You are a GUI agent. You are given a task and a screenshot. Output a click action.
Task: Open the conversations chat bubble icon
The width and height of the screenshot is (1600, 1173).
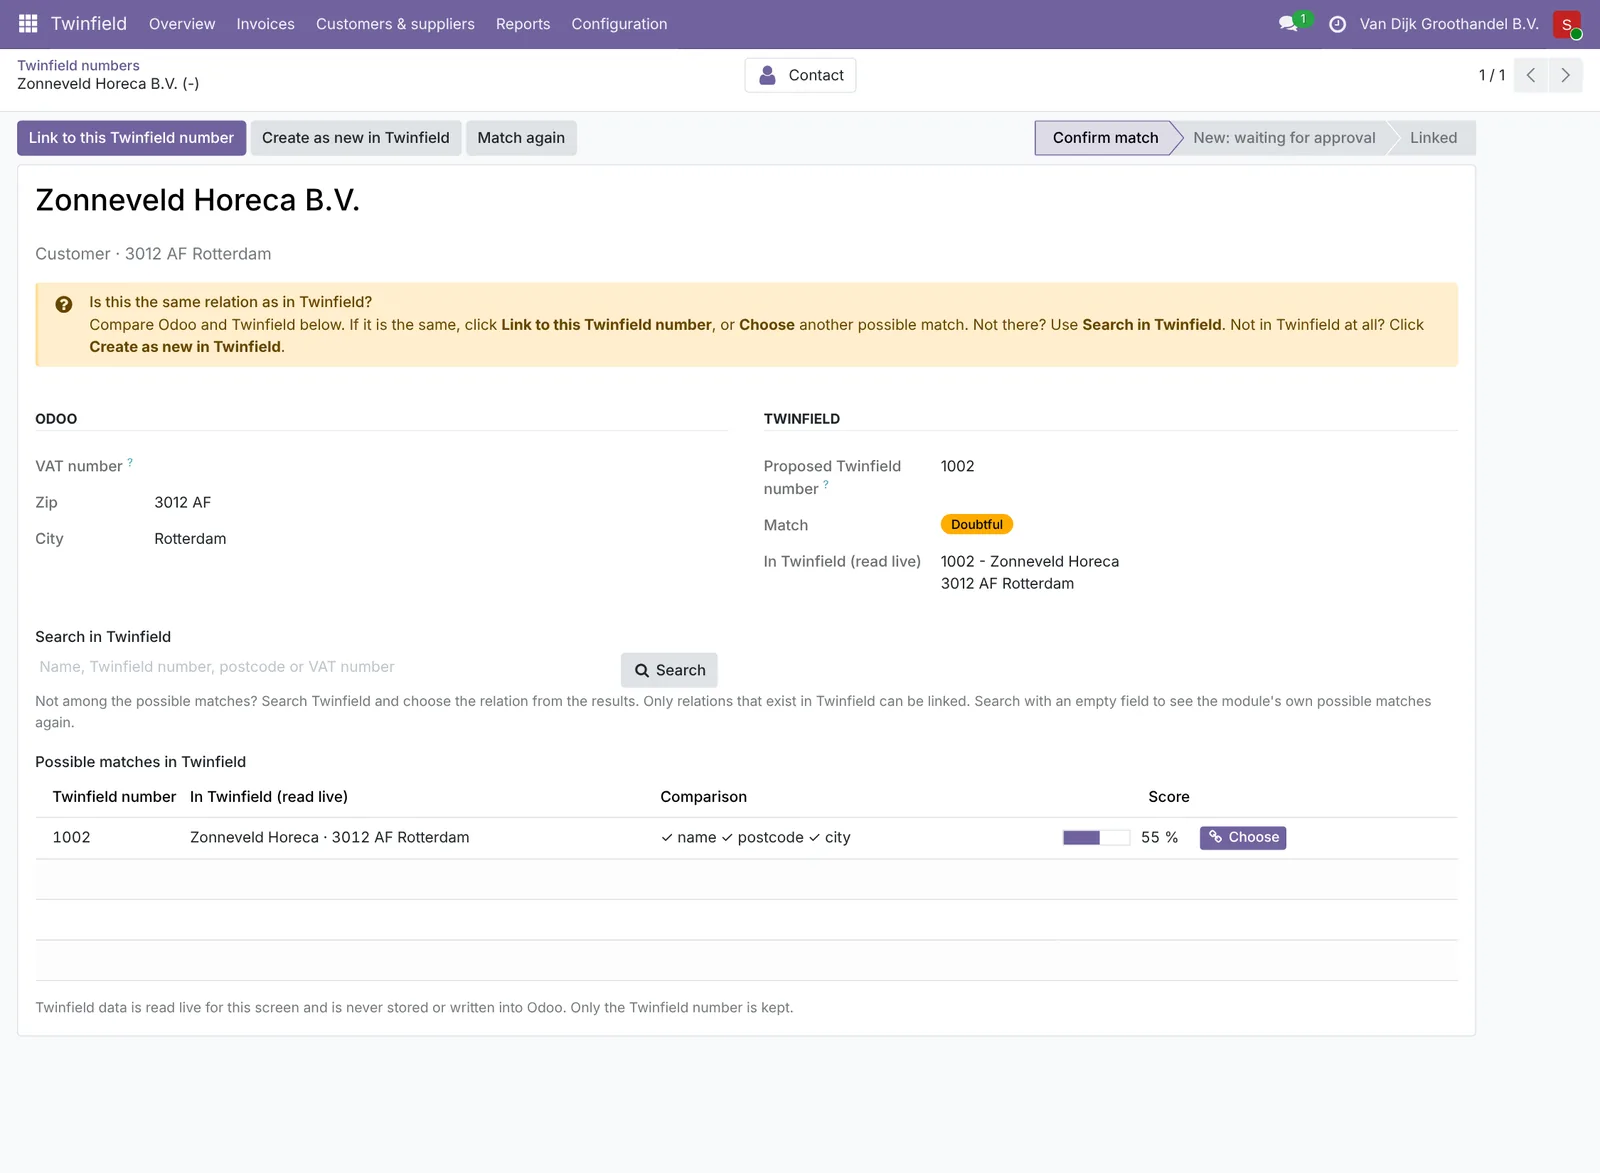pyautogui.click(x=1288, y=24)
